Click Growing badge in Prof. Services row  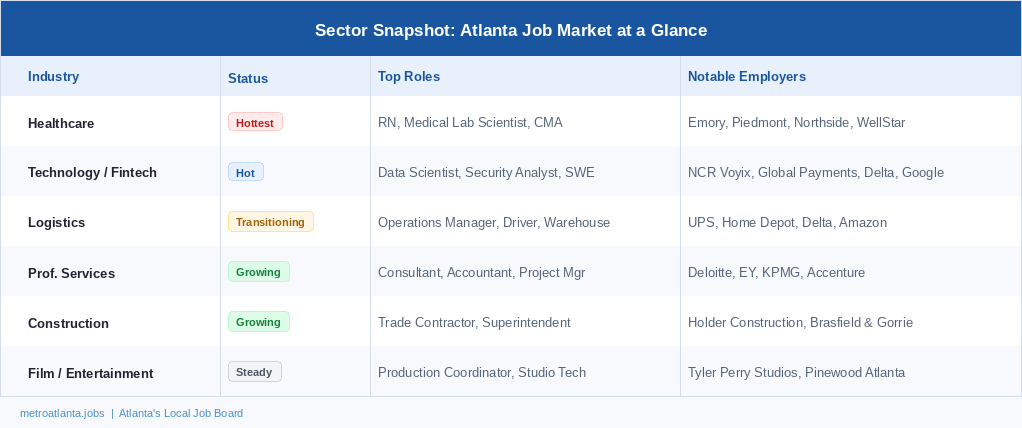tap(258, 272)
